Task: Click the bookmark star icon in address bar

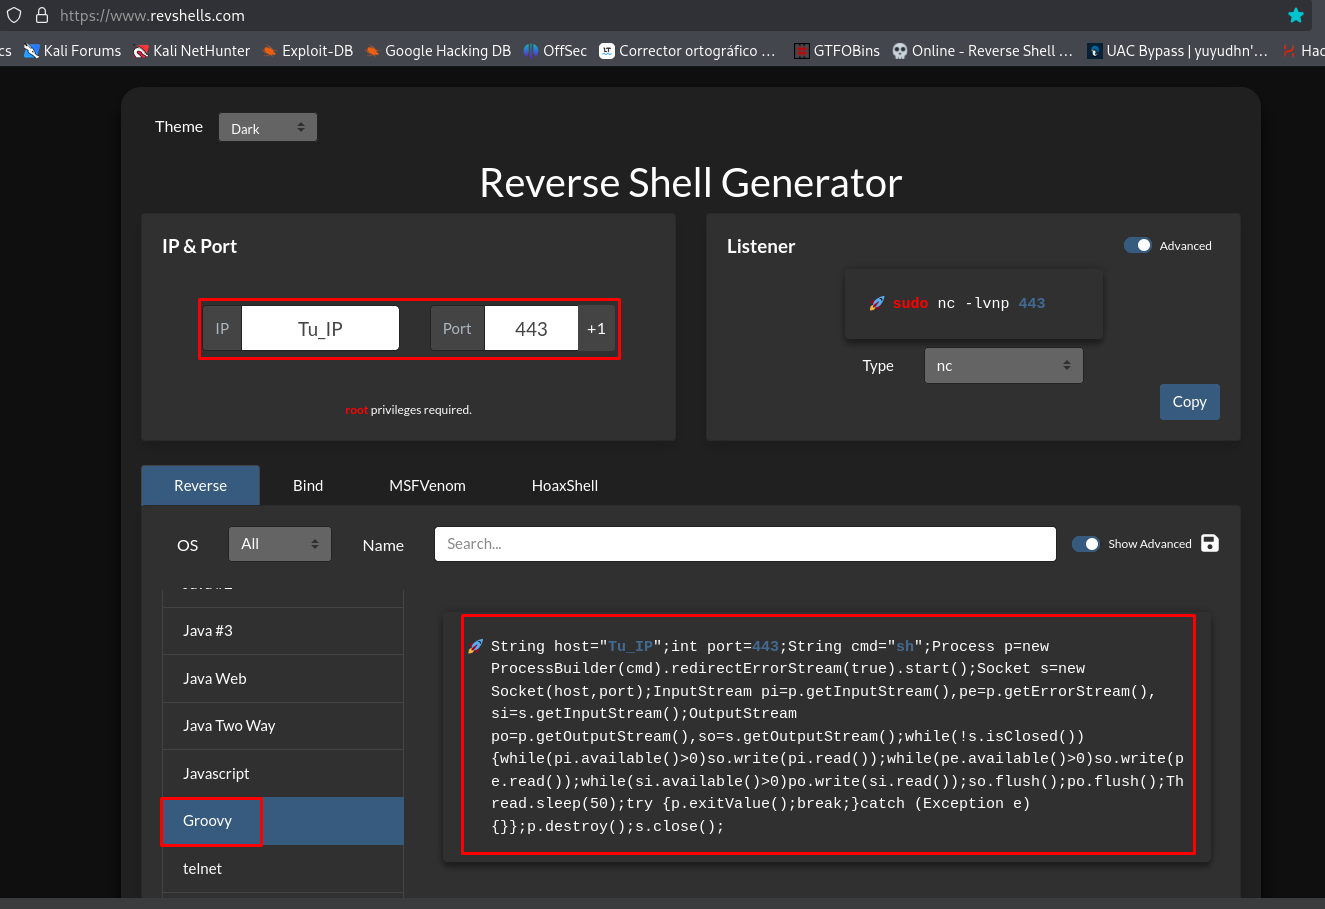Action: 1296,15
